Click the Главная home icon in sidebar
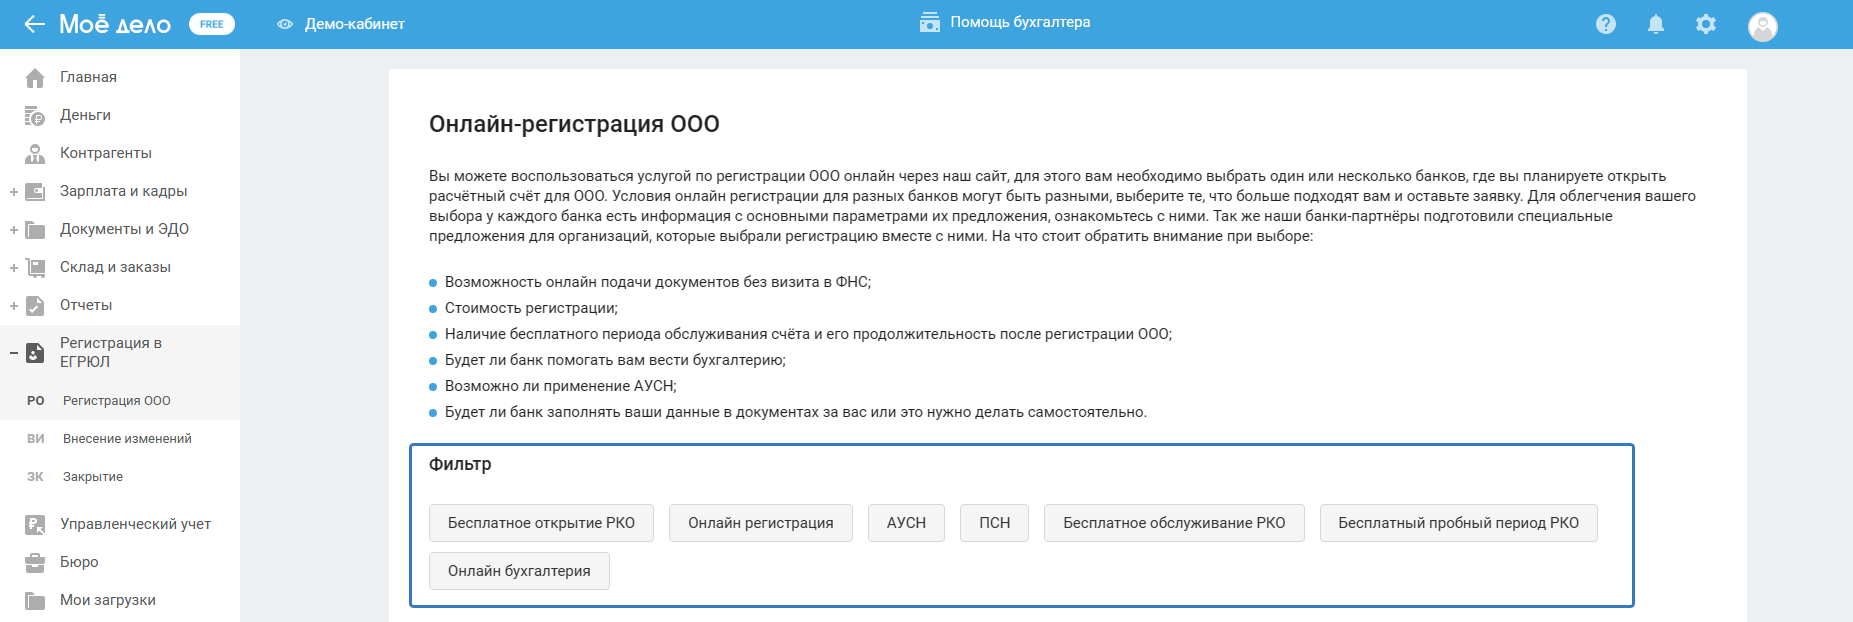The width and height of the screenshot is (1853, 622). tap(35, 78)
